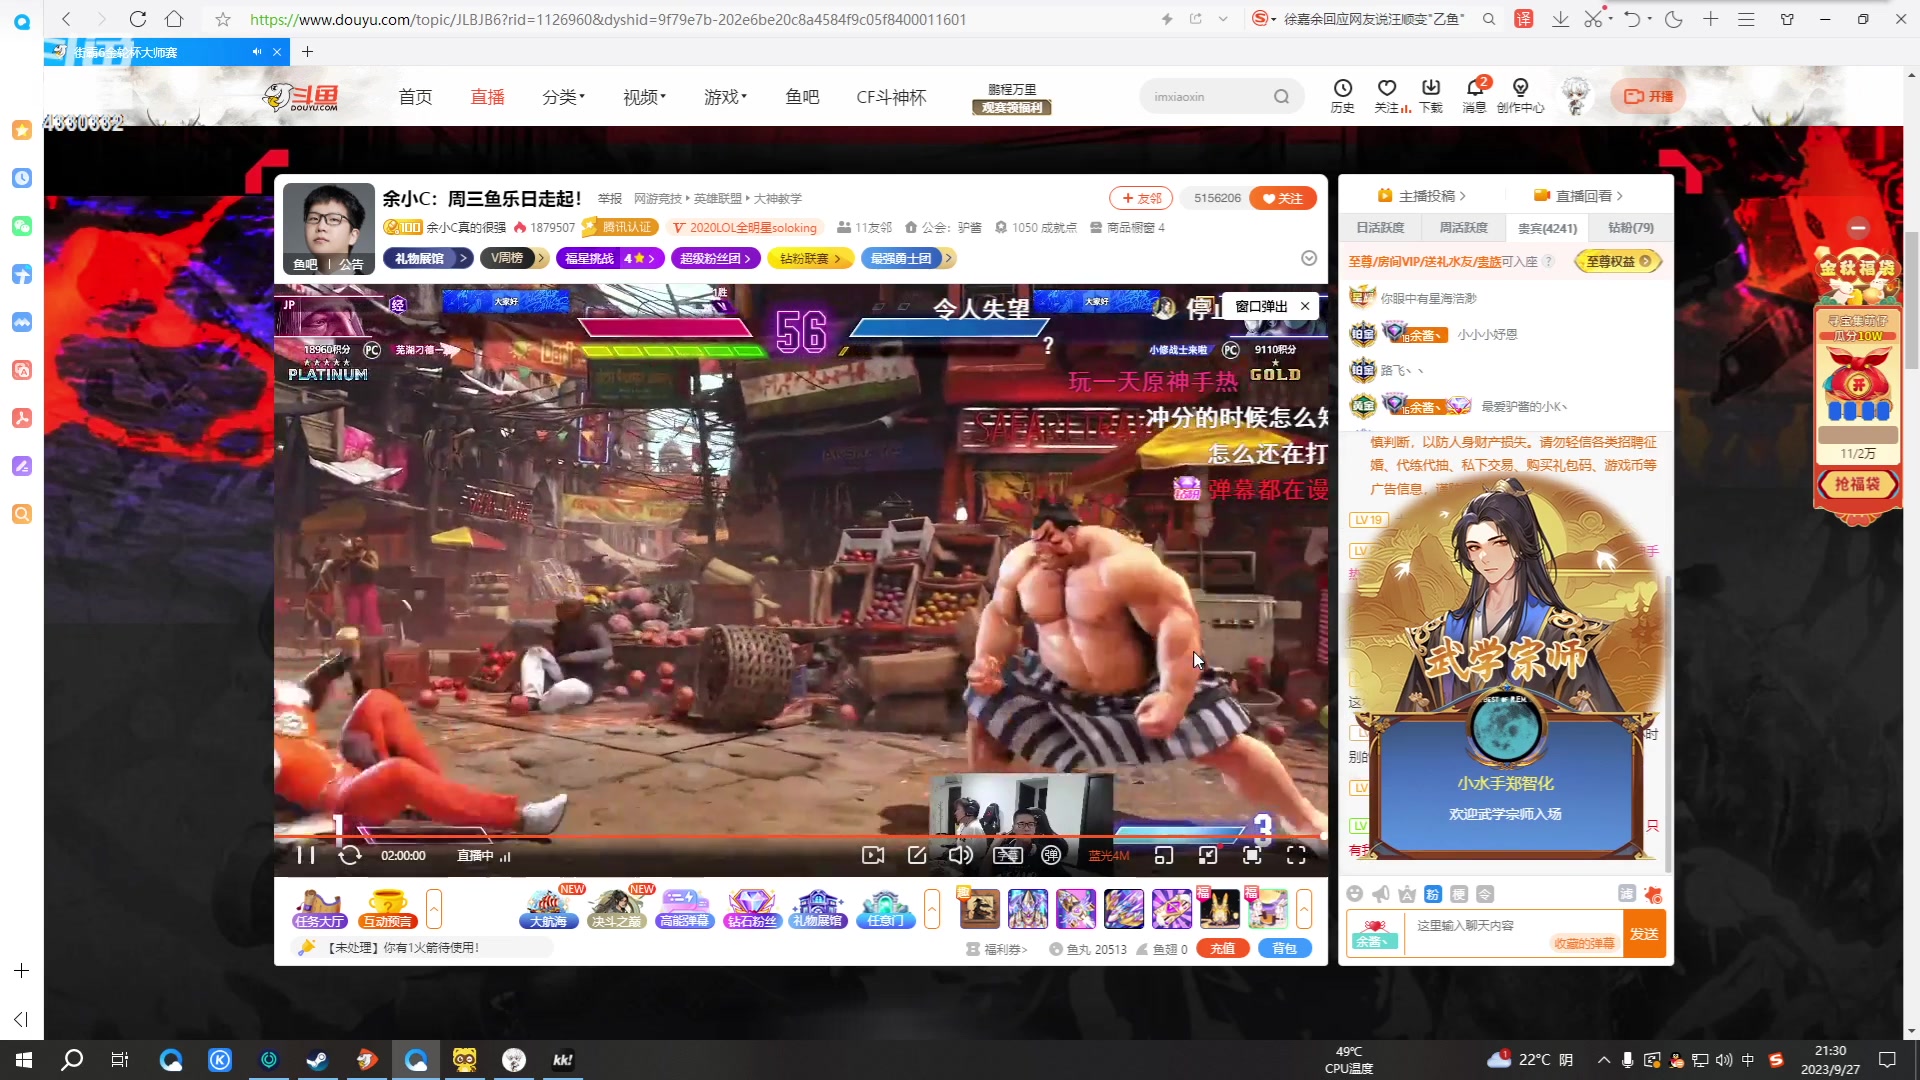Reload the stream with the refresh icon
This screenshot has width=1920, height=1080.
pyautogui.click(x=349, y=855)
